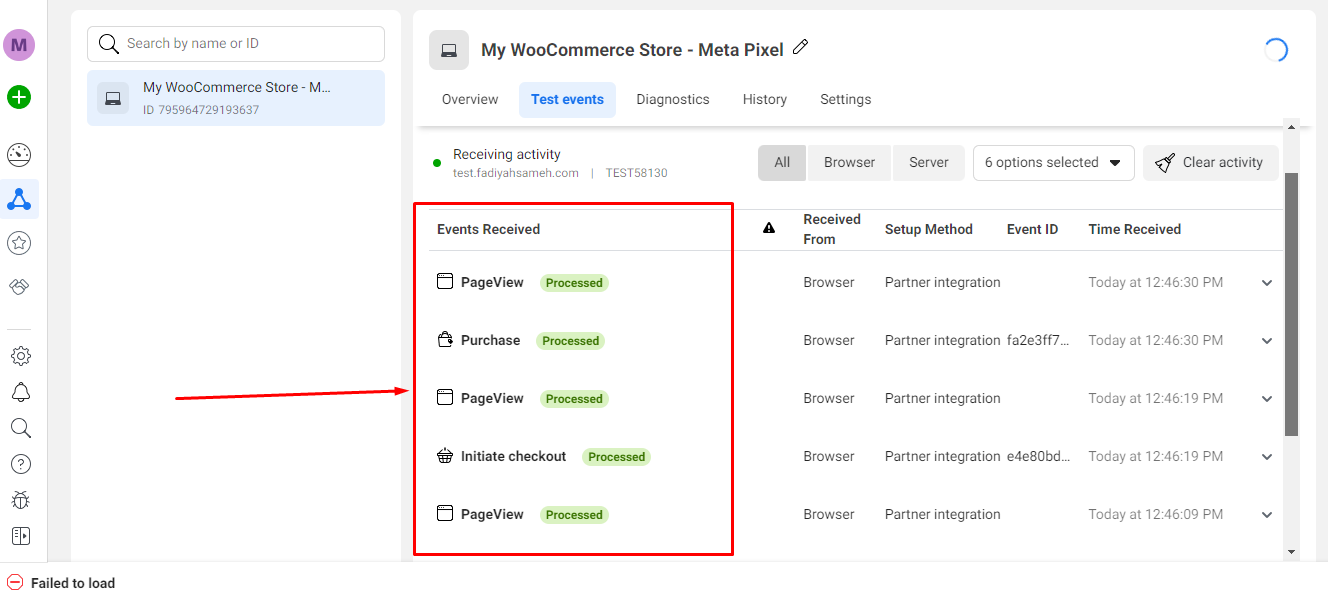Open the purple M account avatar
The width and height of the screenshot is (1328, 590).
coord(19,45)
